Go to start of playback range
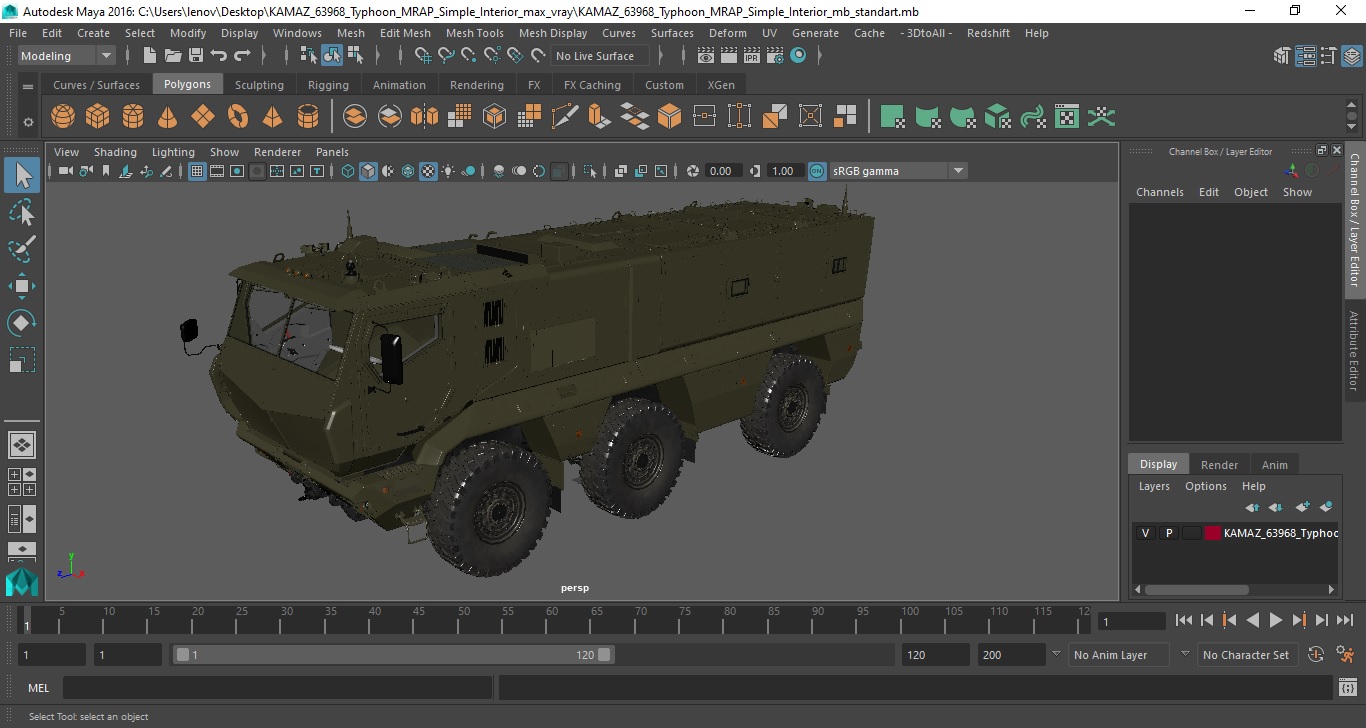 (x=1184, y=620)
